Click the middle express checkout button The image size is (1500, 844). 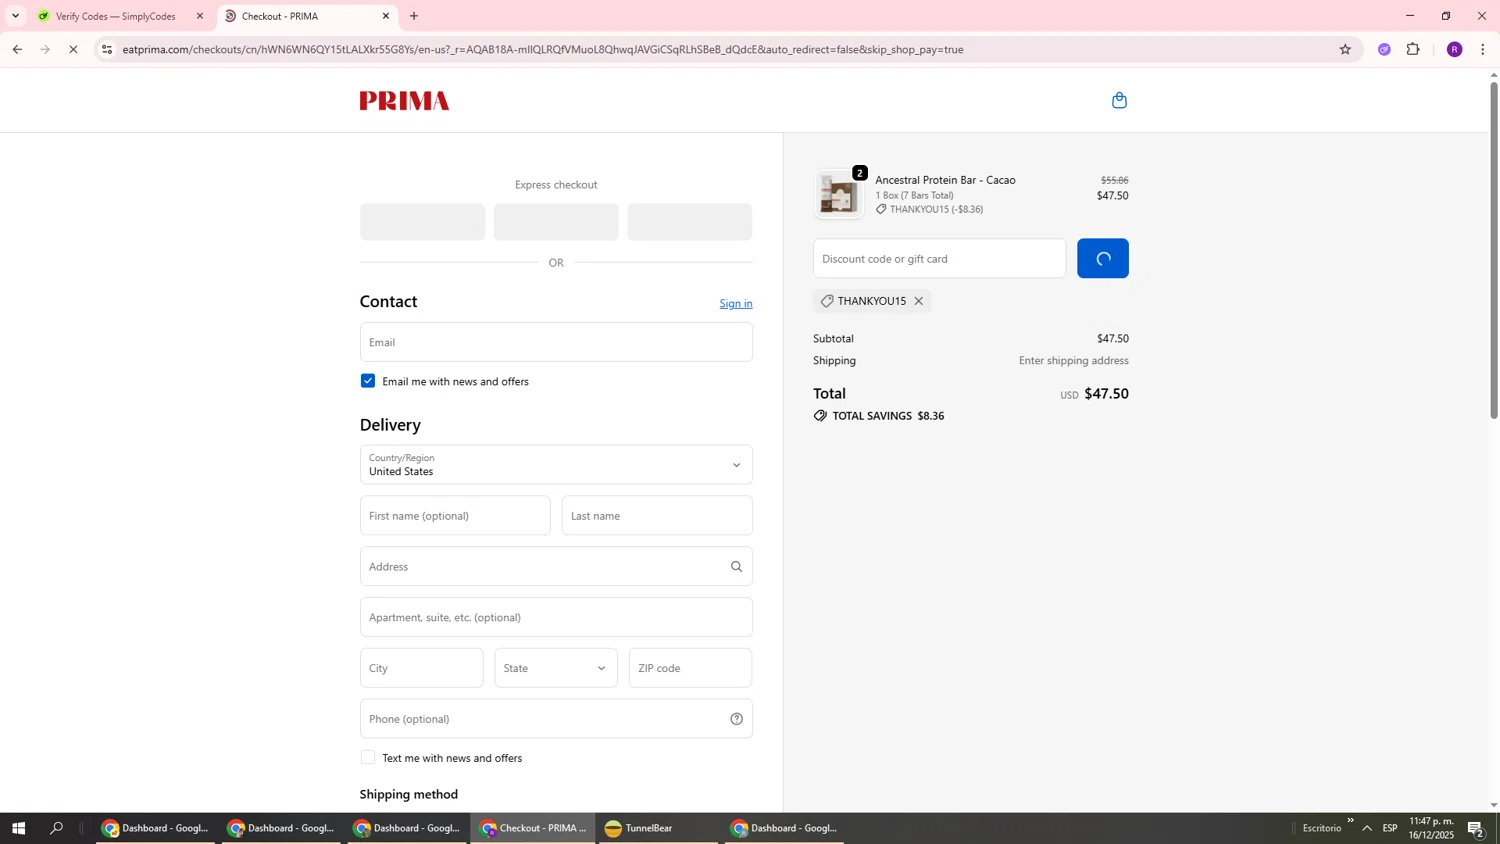556,222
